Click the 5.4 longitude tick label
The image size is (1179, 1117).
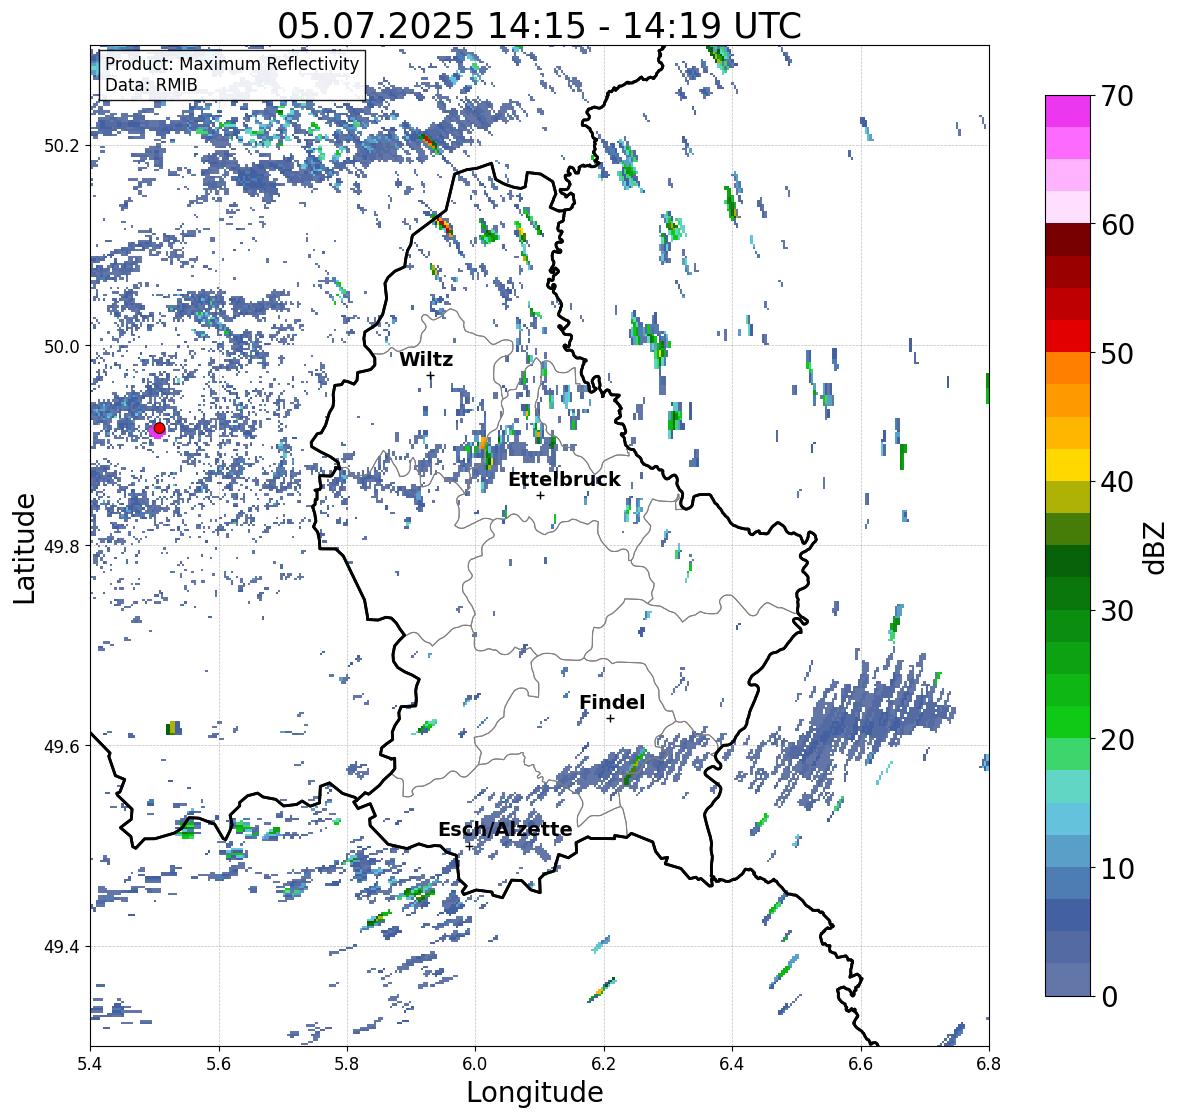pos(90,1063)
